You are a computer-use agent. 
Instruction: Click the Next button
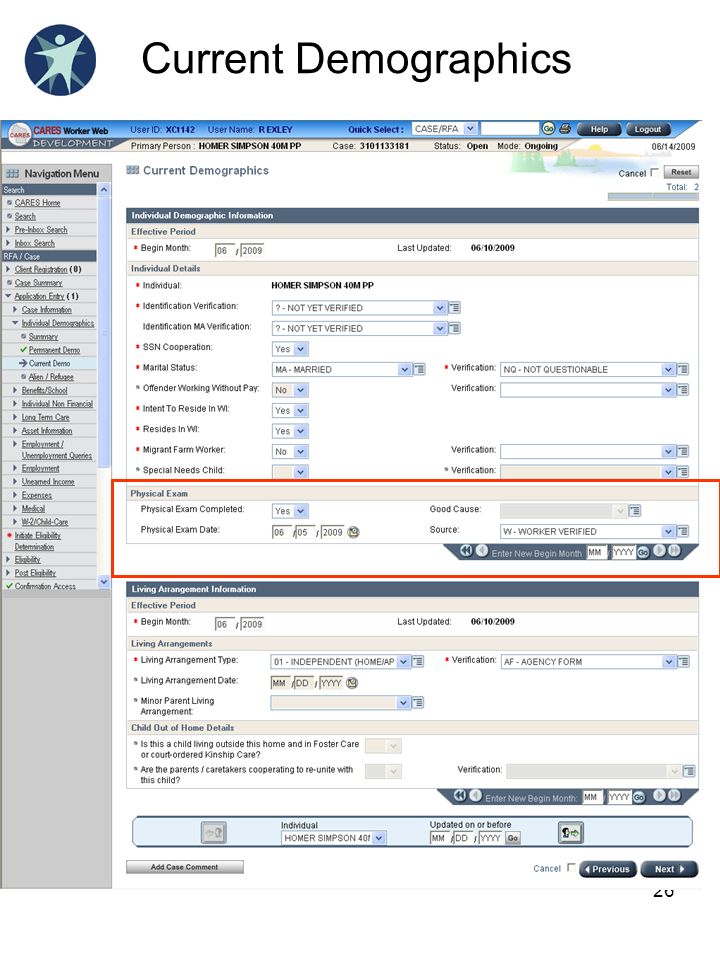(670, 869)
